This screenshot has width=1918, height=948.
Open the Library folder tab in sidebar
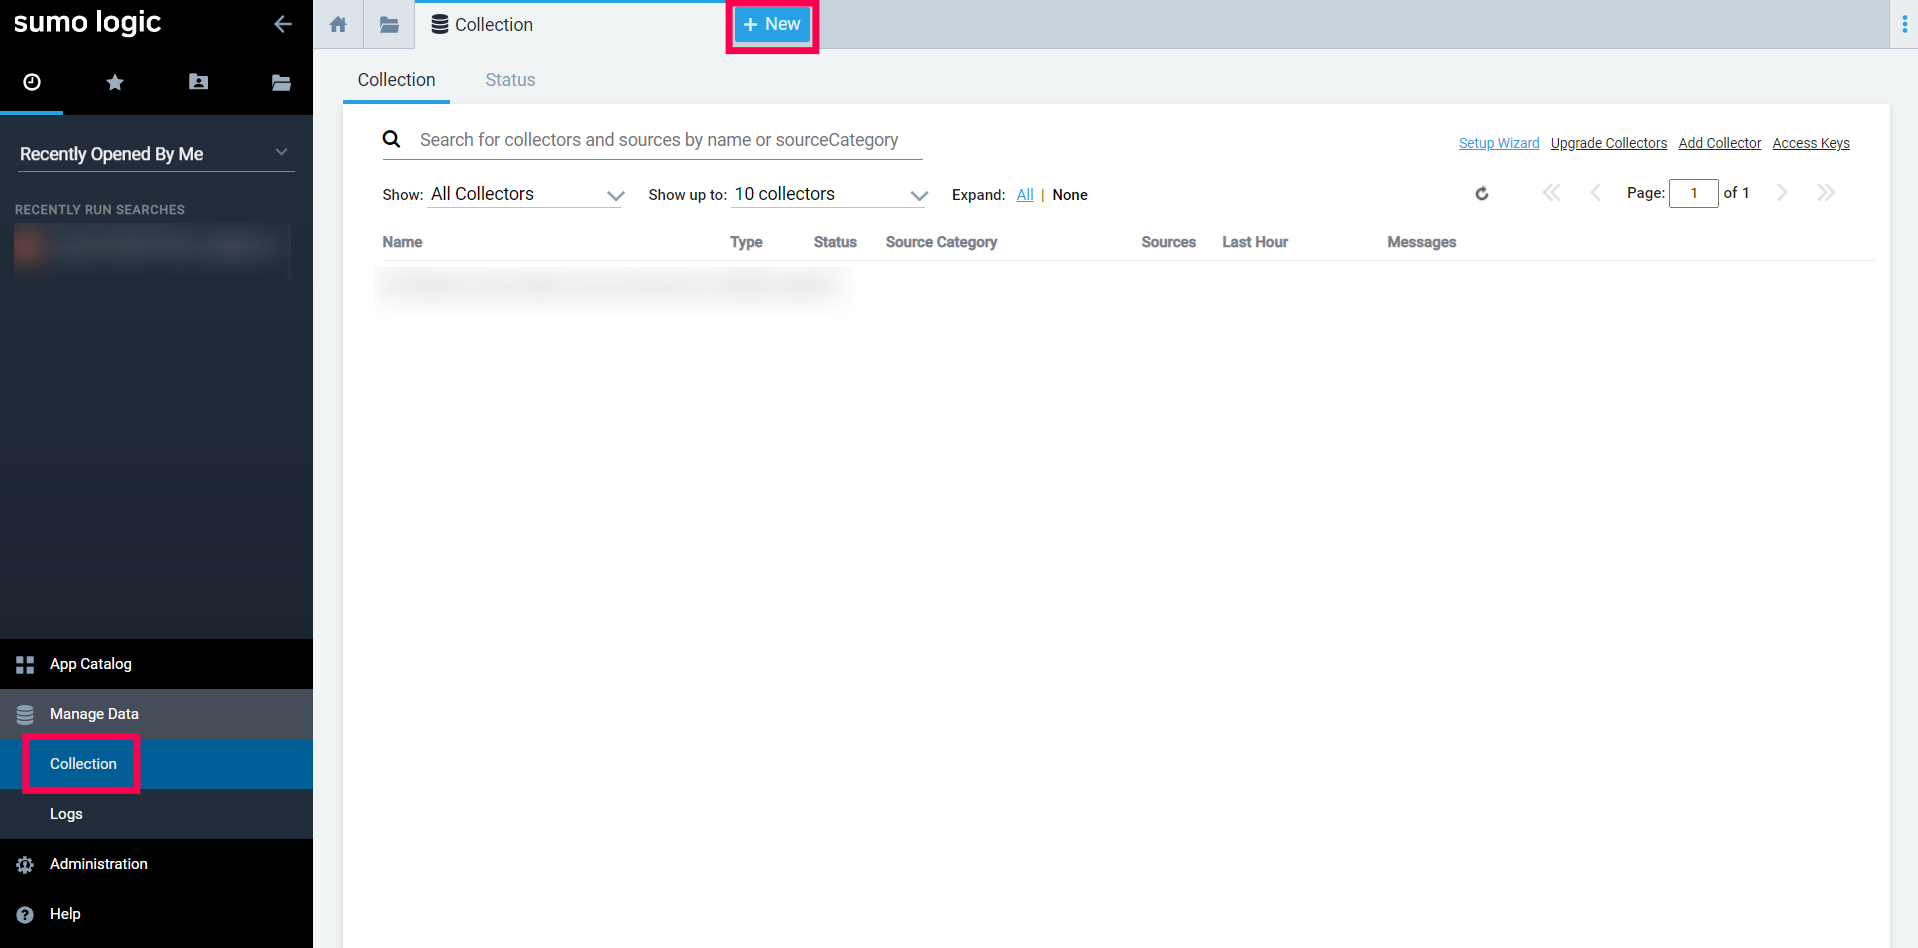pyautogui.click(x=281, y=82)
